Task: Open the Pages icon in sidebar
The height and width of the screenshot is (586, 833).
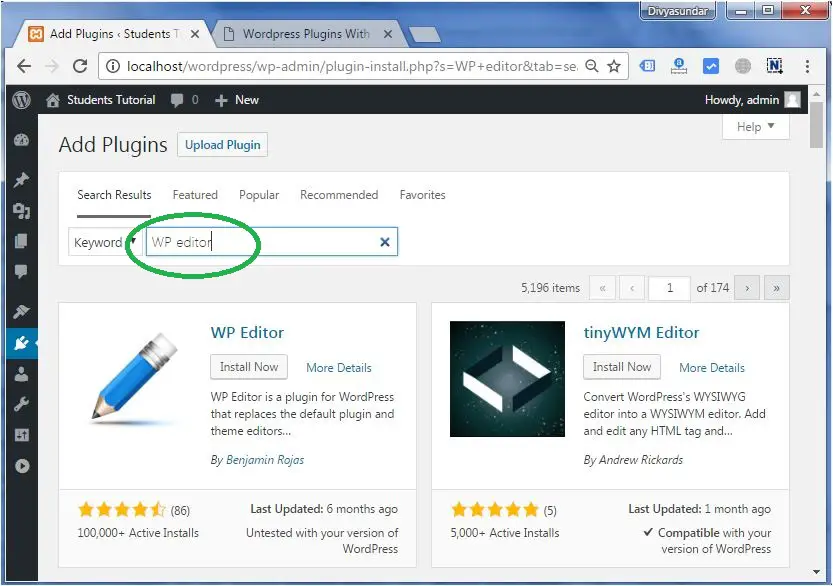Action: 21,241
